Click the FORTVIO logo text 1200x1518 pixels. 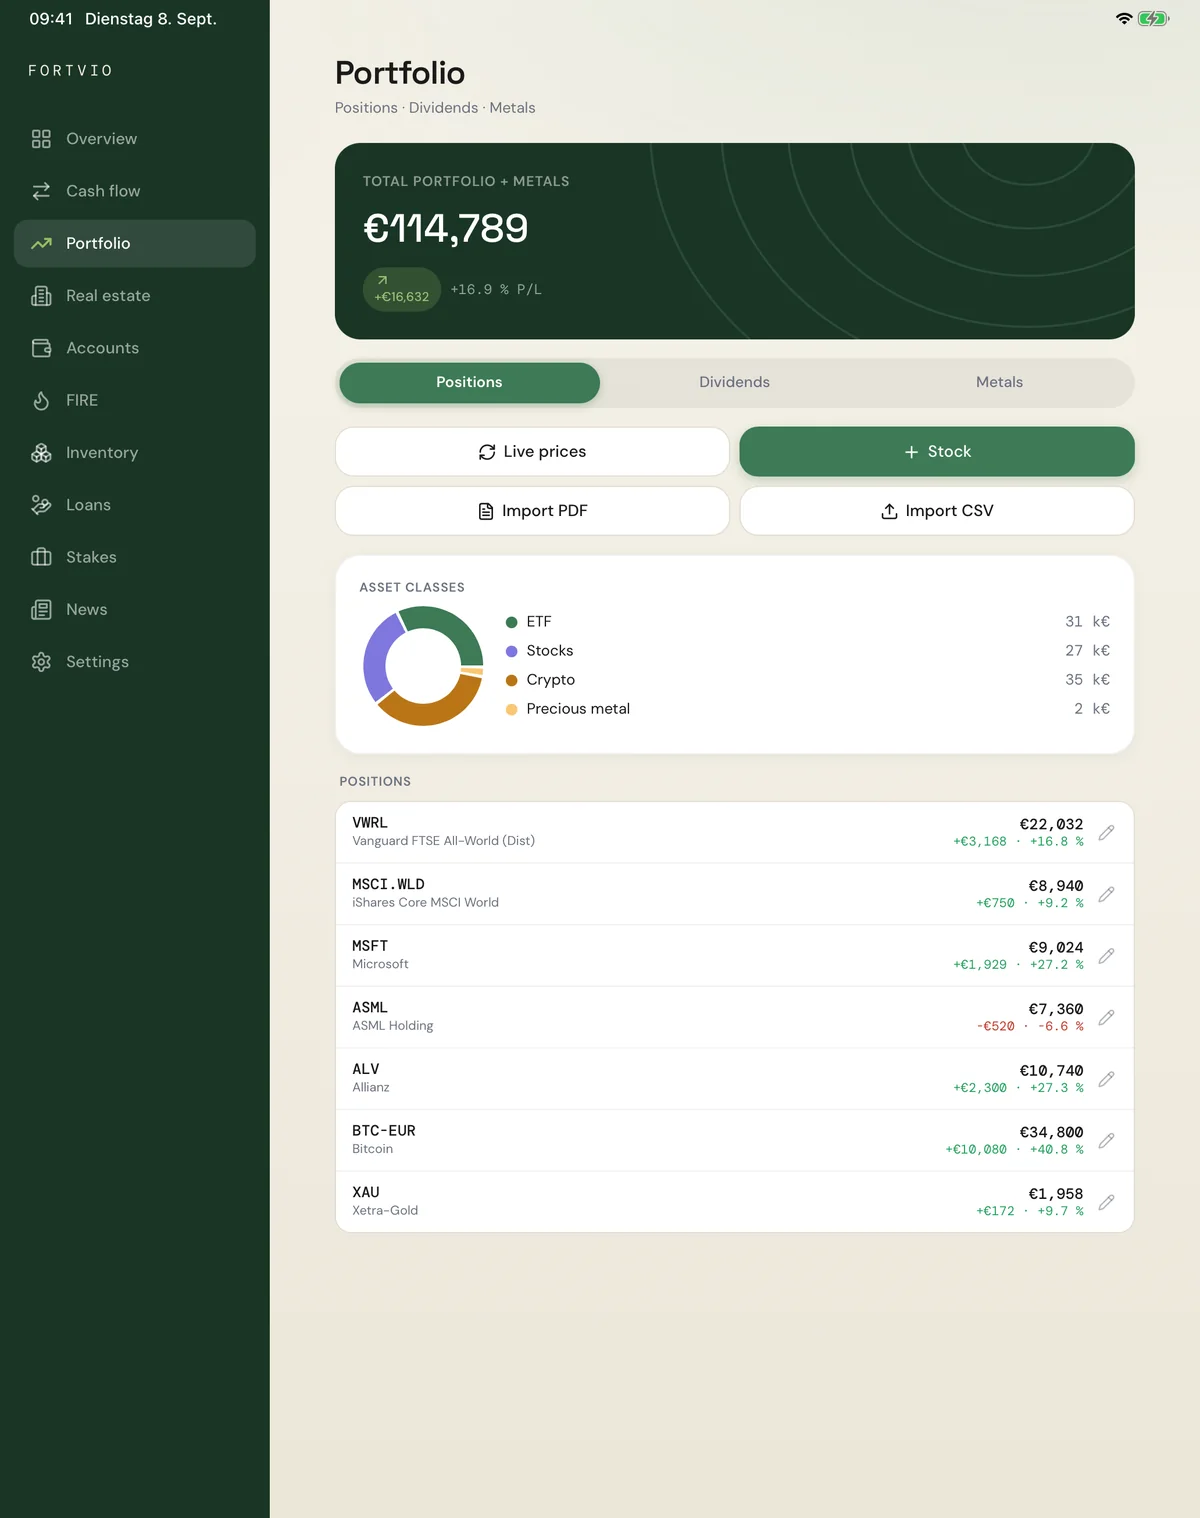click(70, 71)
